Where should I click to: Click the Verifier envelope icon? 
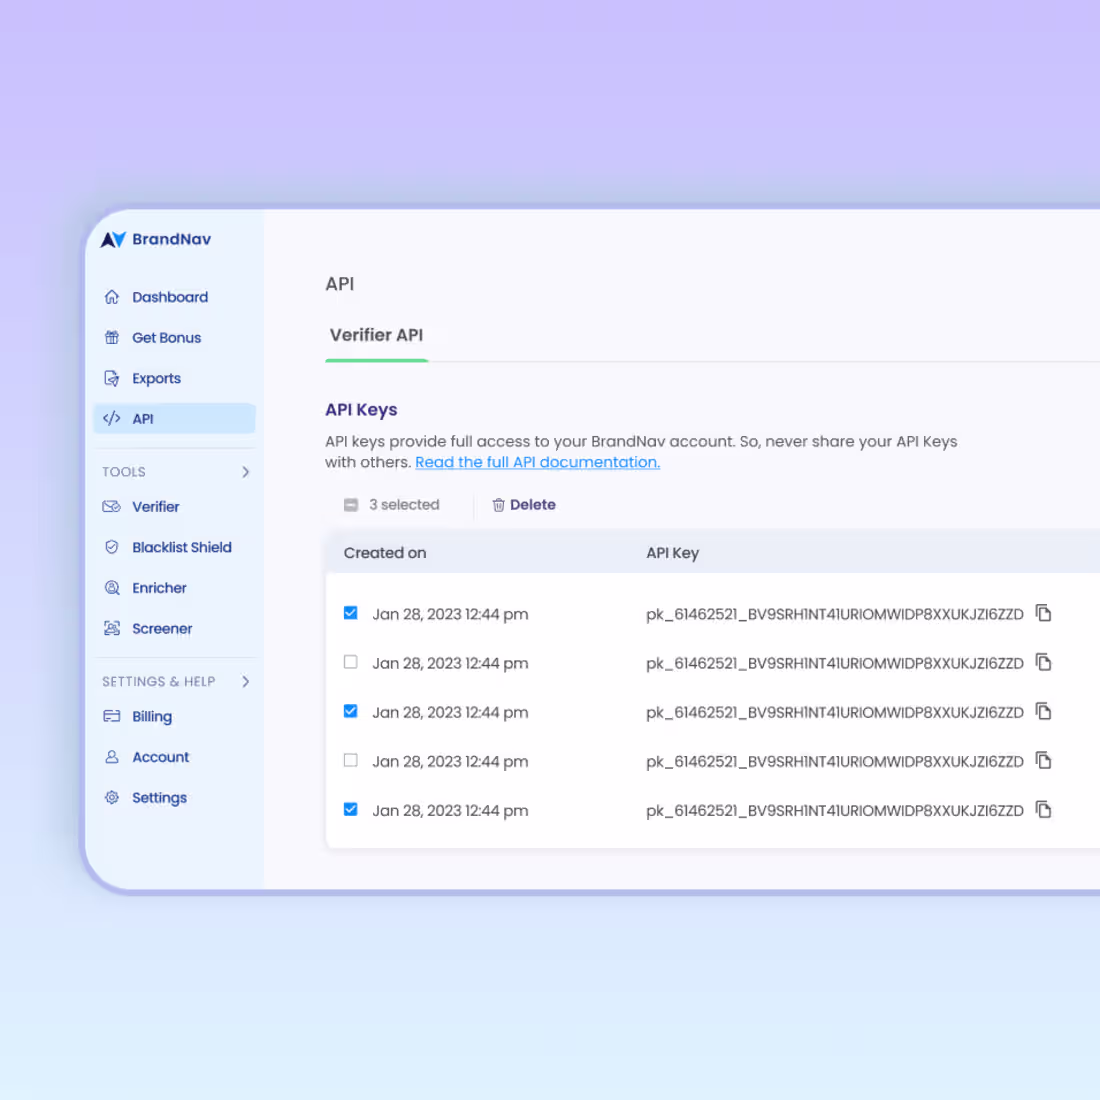[112, 507]
